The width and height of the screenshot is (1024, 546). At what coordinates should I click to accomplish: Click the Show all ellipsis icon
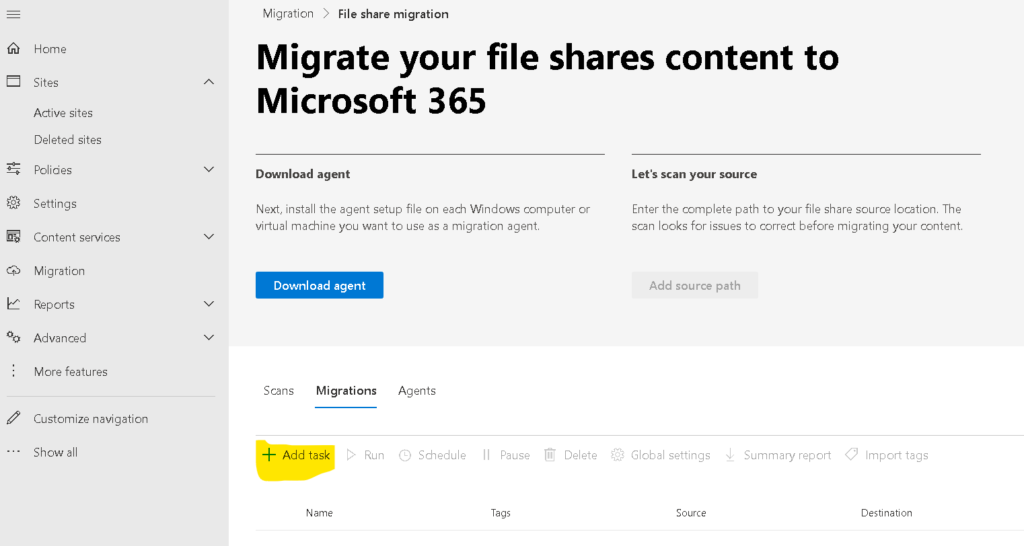(x=13, y=451)
